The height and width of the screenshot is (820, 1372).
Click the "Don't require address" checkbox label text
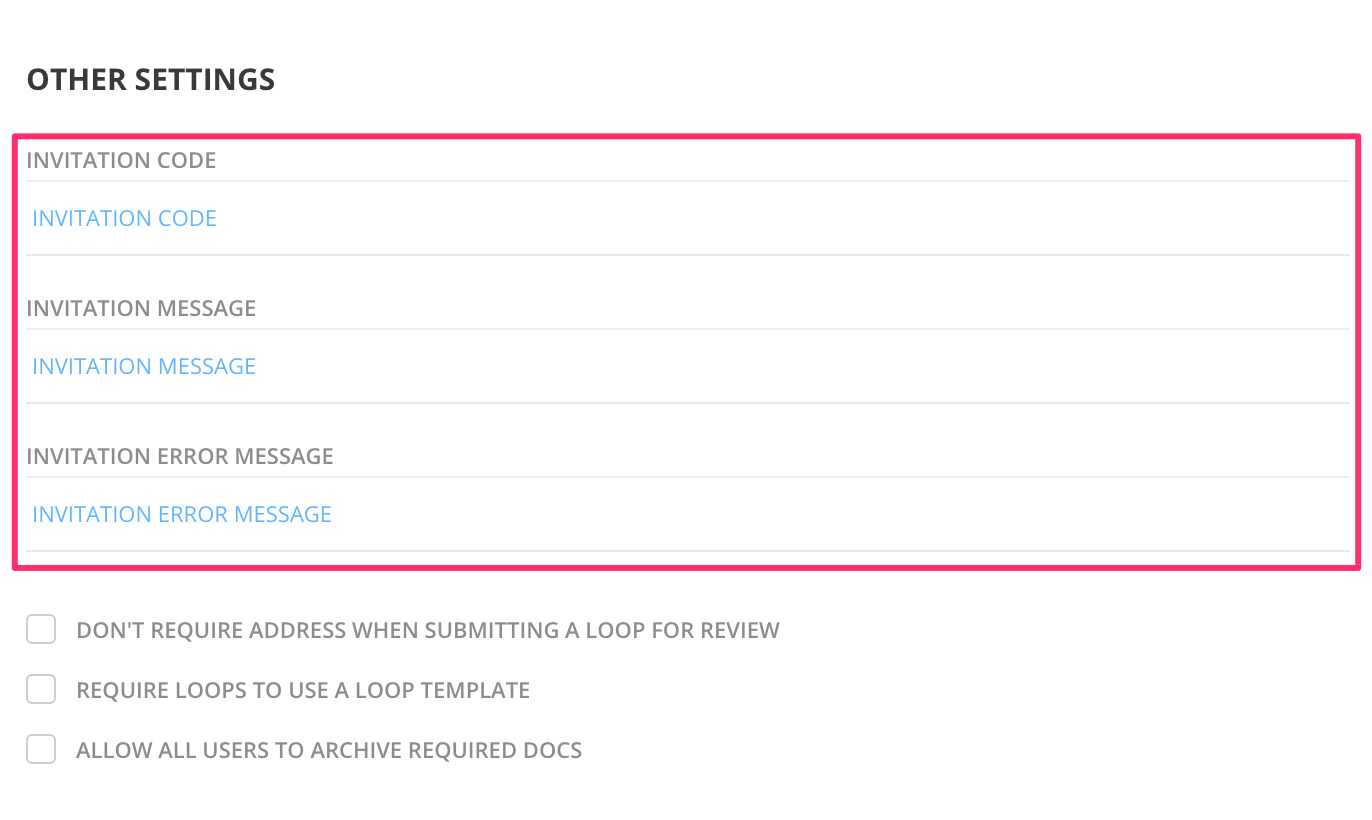point(428,631)
